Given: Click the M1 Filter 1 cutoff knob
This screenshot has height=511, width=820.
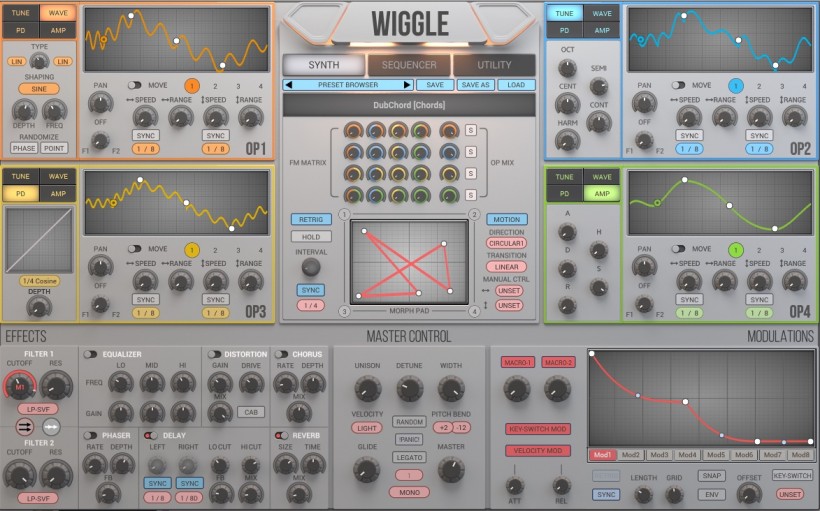Looking at the screenshot, I should pyautogui.click(x=20, y=384).
